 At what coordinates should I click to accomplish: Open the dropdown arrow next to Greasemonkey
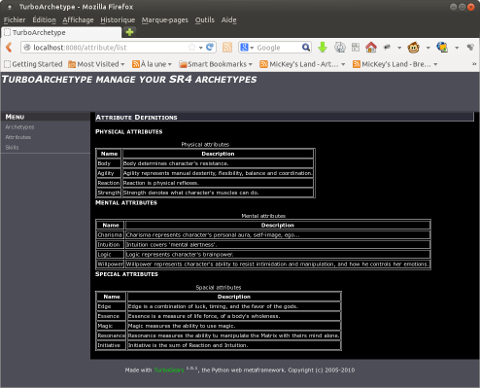coord(428,48)
